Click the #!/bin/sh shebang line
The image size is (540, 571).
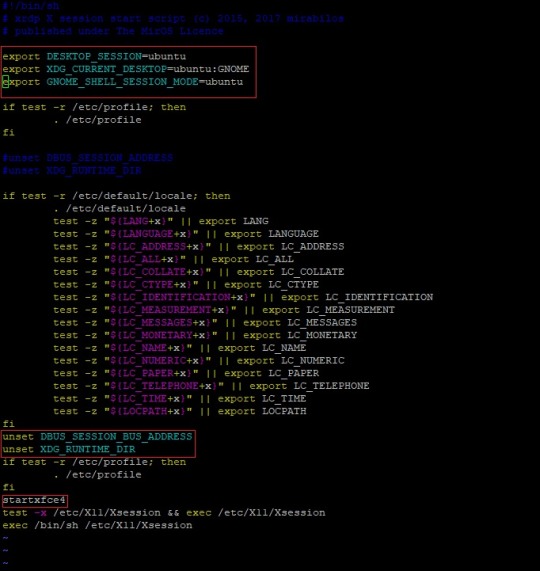[31, 5]
